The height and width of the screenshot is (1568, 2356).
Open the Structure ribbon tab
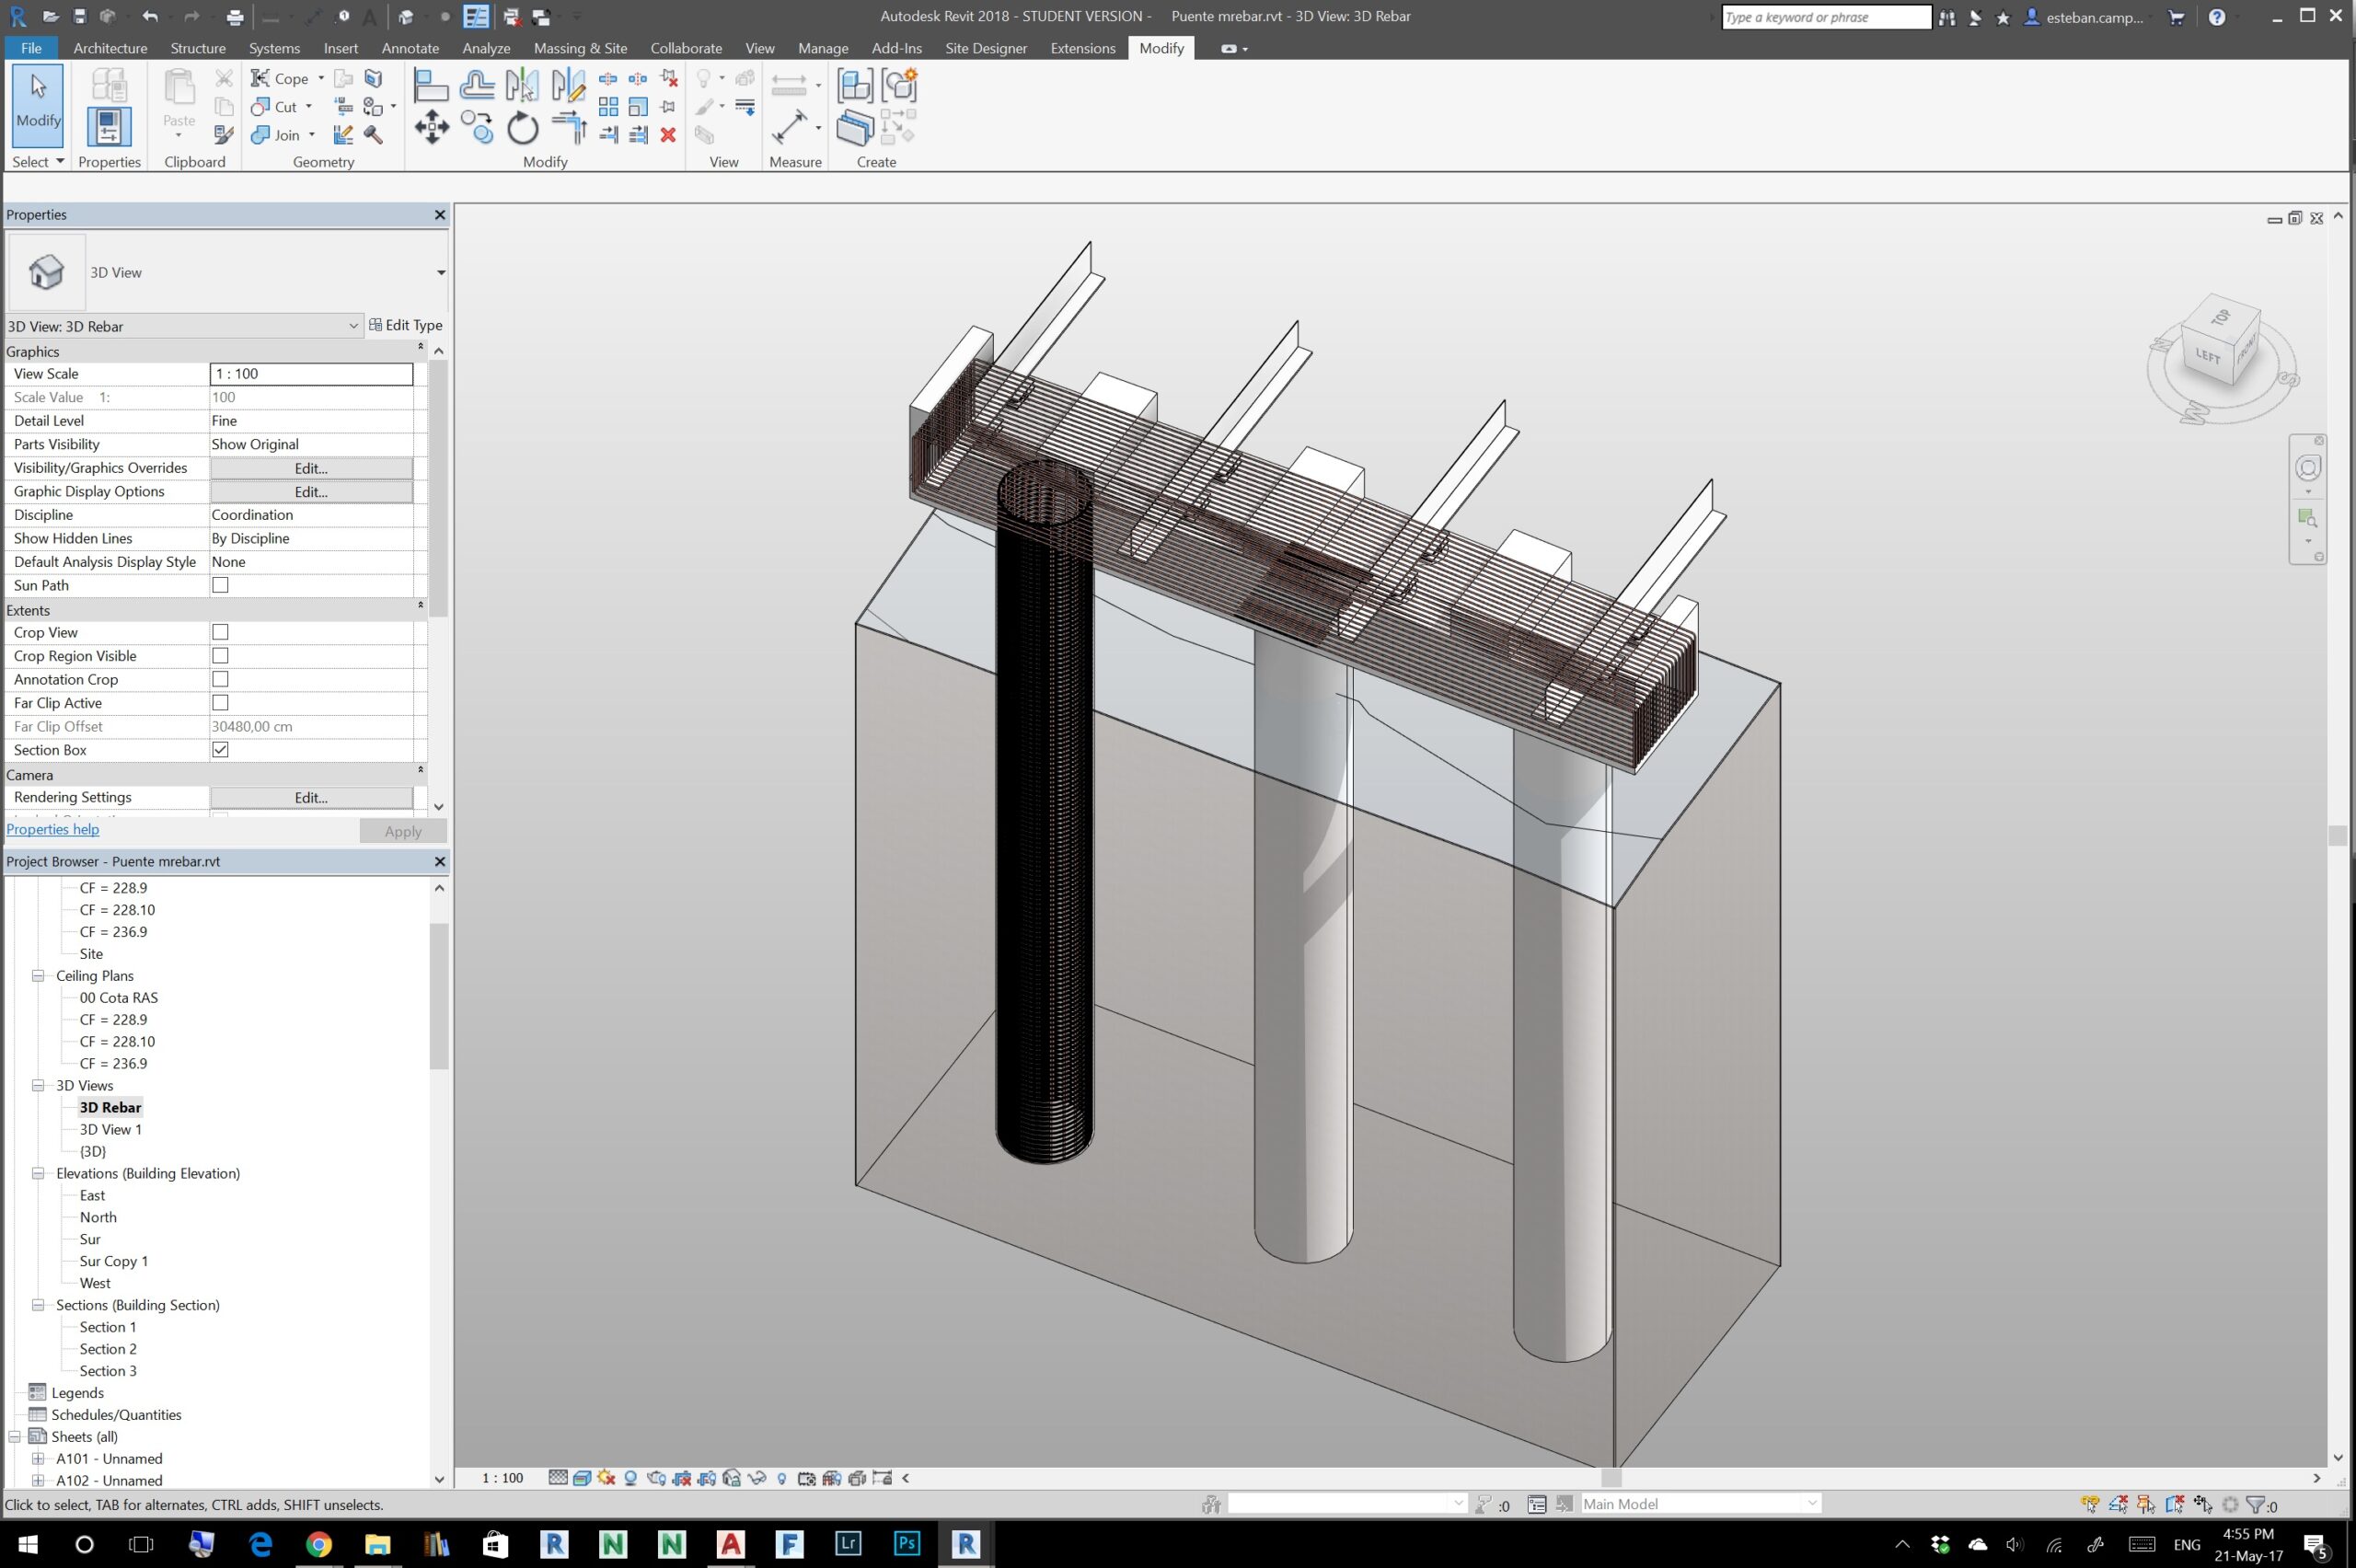(x=197, y=48)
